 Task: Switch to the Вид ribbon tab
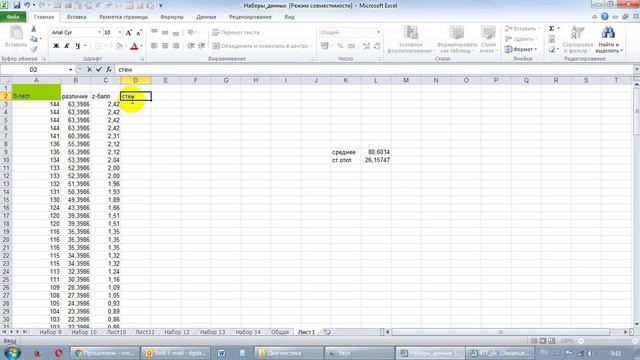289,17
